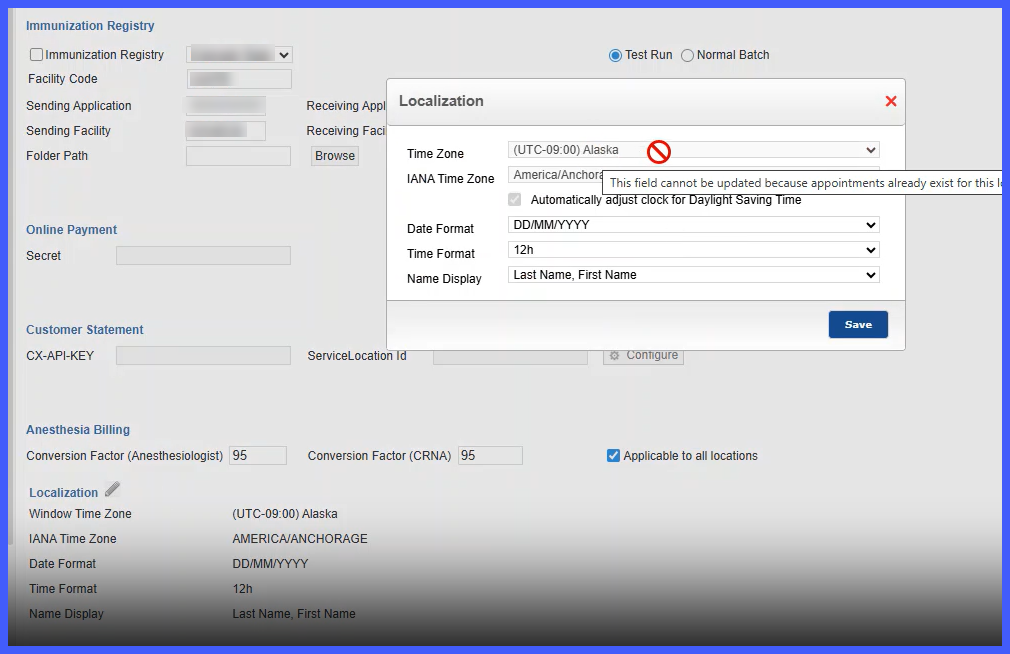Image resolution: width=1010 pixels, height=654 pixels.
Task: Toggle automatic Daylight Saving Time adjustment checkbox
Action: (515, 200)
